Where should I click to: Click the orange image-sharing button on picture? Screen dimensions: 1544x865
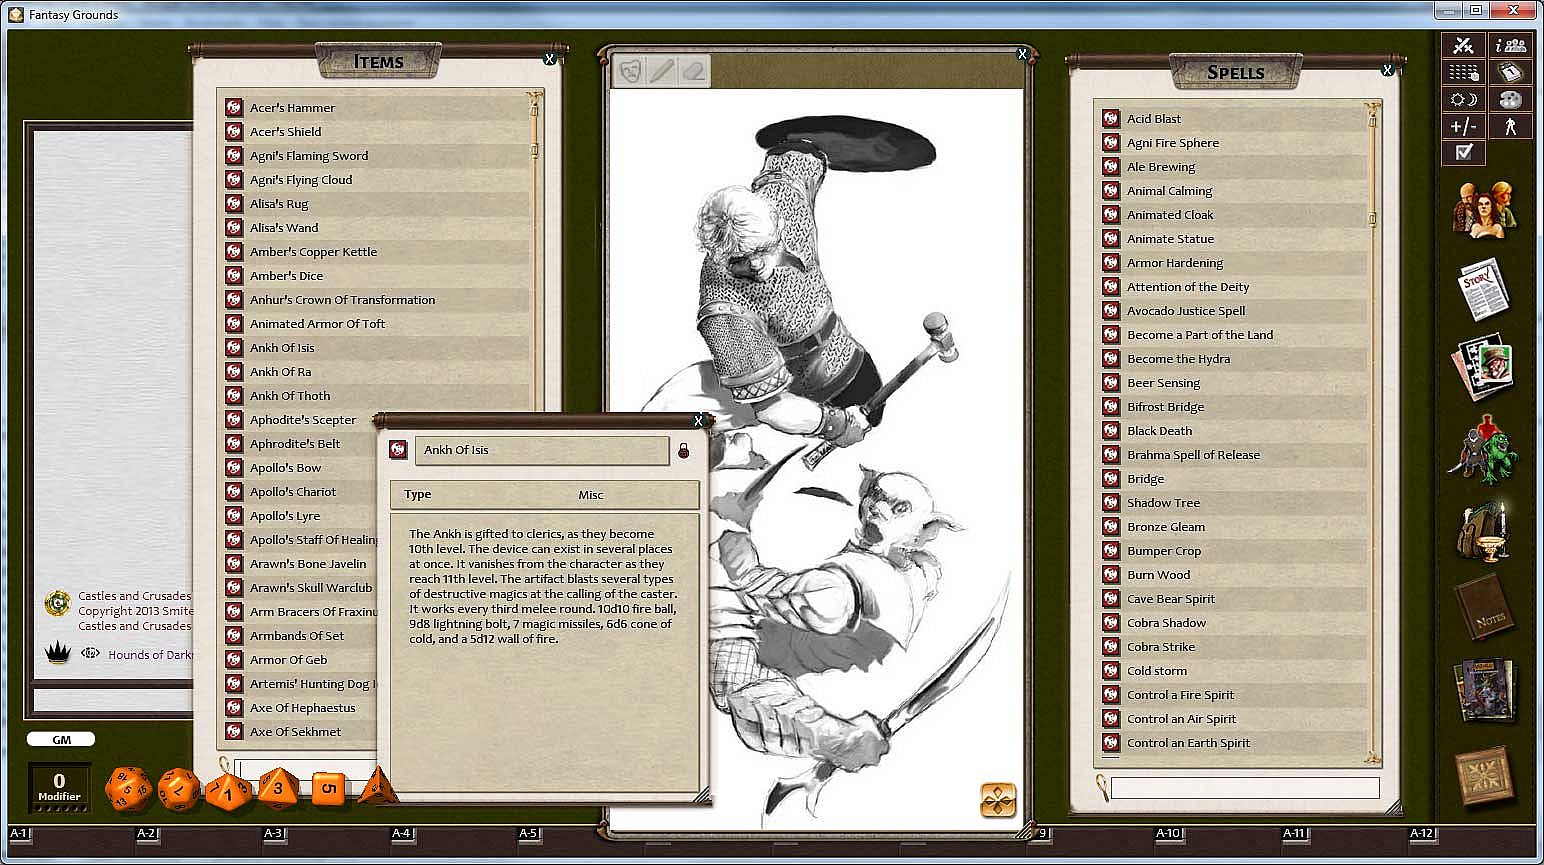point(997,800)
